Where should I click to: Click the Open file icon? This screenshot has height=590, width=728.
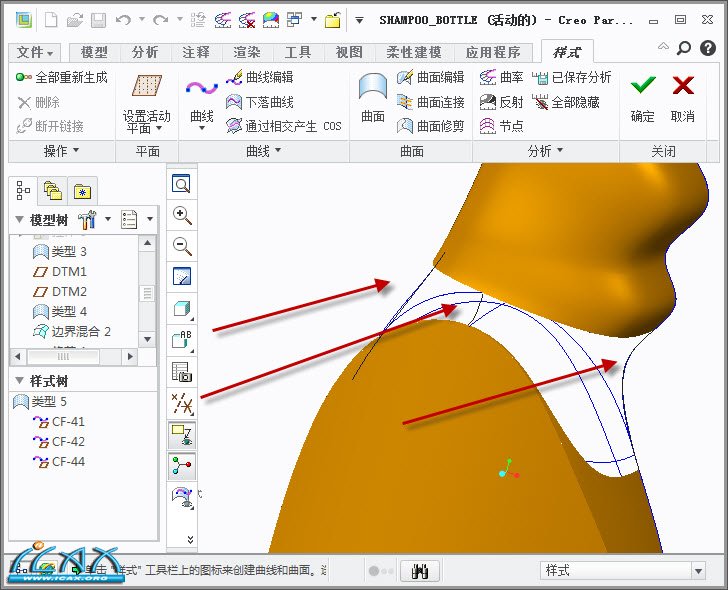(74, 20)
